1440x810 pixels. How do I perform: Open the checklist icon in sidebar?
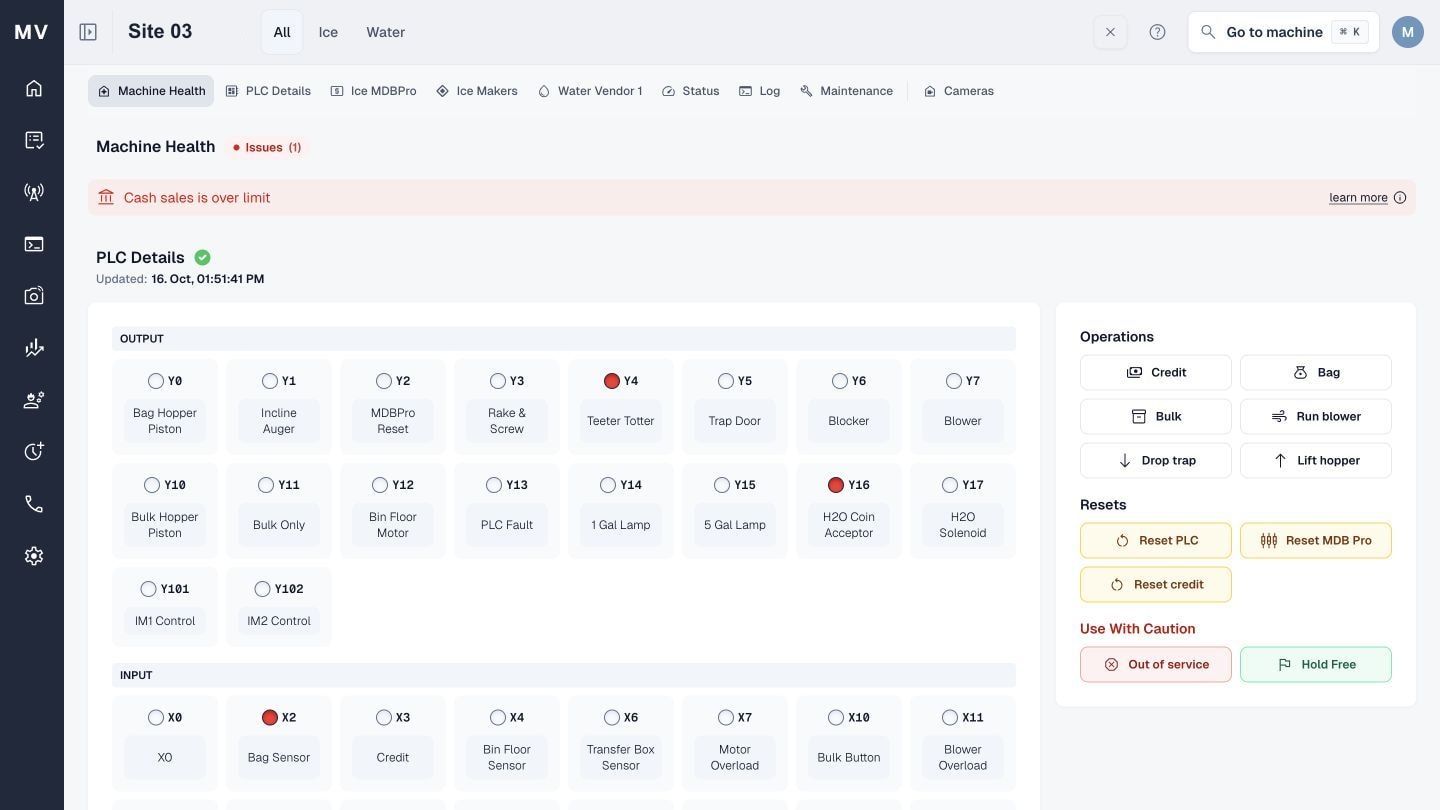[34, 140]
